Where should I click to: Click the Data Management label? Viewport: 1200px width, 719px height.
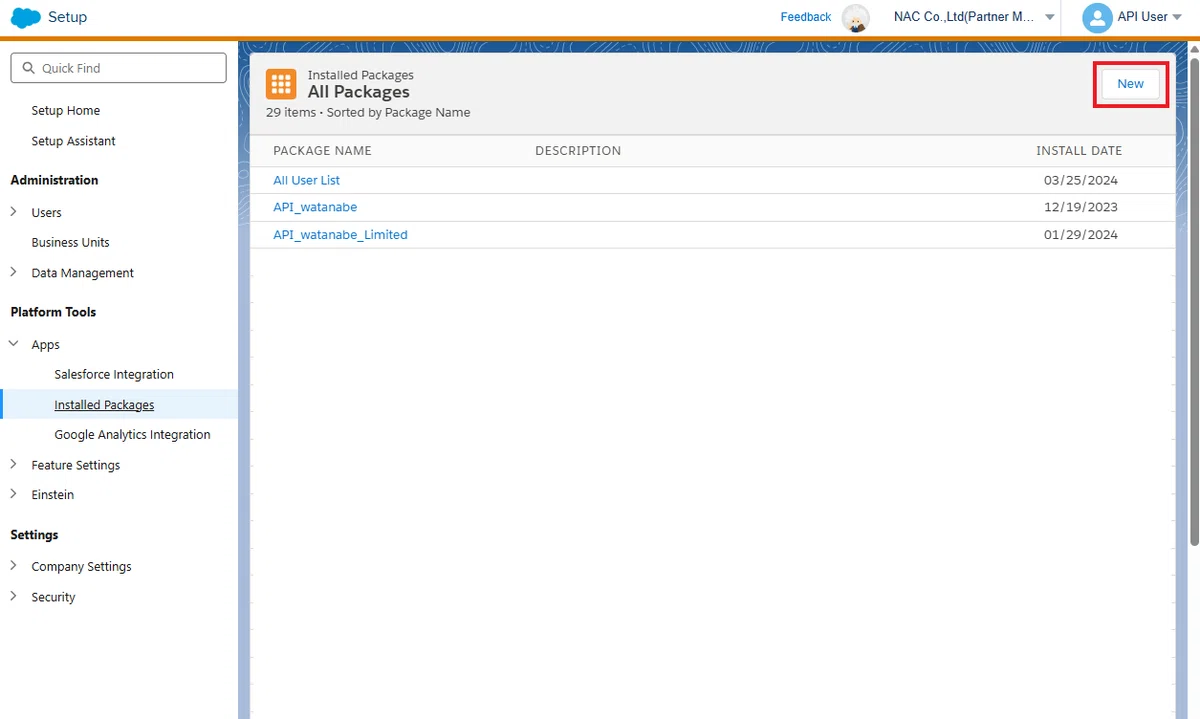(x=82, y=273)
